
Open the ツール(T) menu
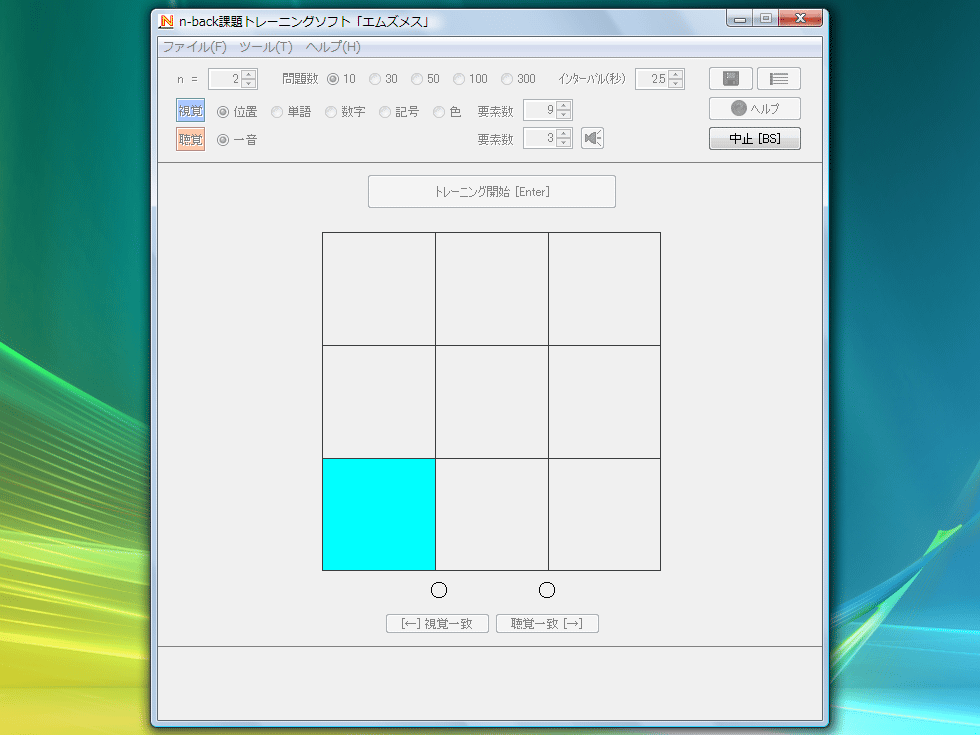265,47
